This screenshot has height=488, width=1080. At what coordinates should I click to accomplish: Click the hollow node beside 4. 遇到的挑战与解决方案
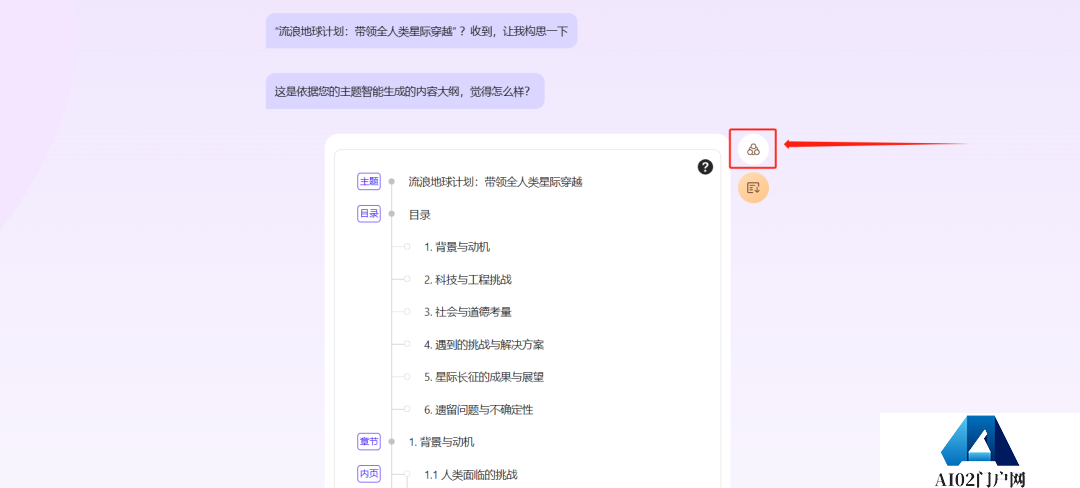click(x=407, y=344)
